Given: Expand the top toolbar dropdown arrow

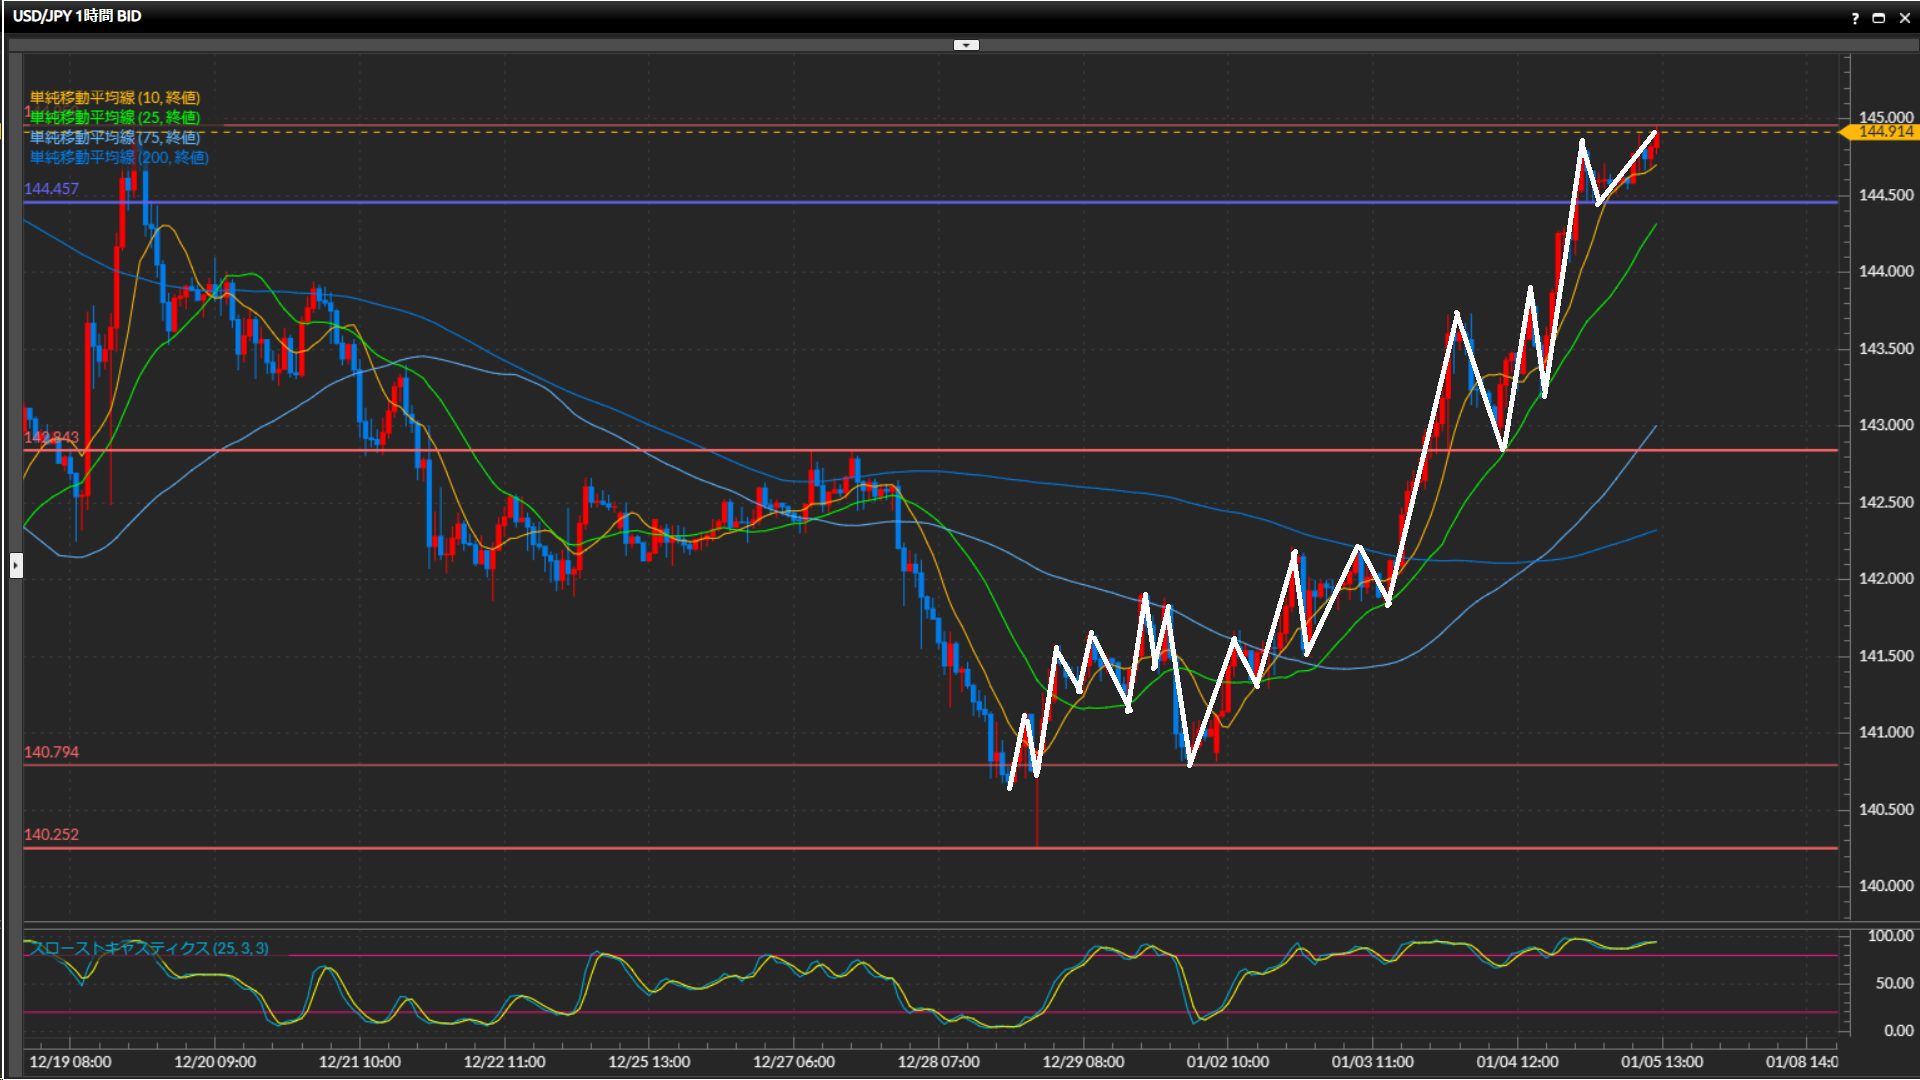Looking at the screenshot, I should [x=966, y=45].
